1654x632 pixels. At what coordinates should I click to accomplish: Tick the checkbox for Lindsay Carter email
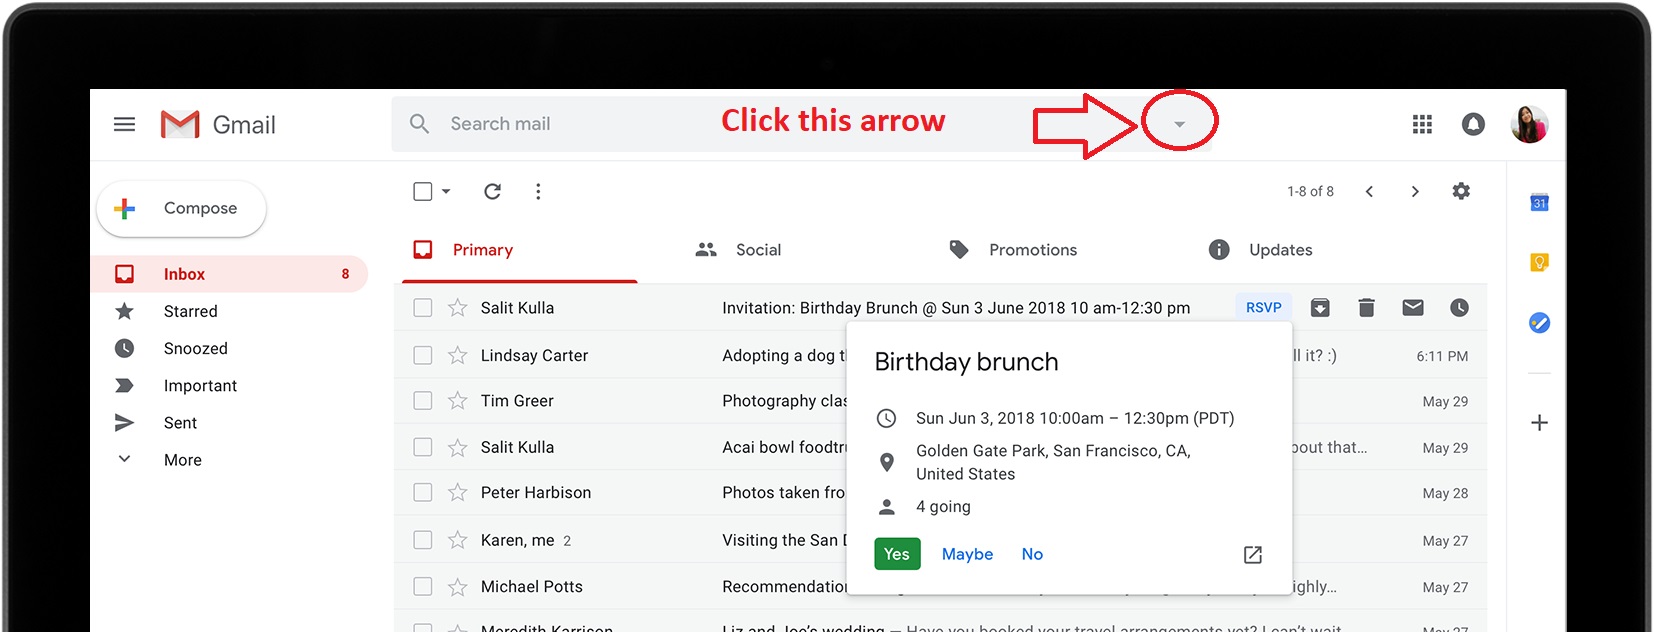[423, 355]
